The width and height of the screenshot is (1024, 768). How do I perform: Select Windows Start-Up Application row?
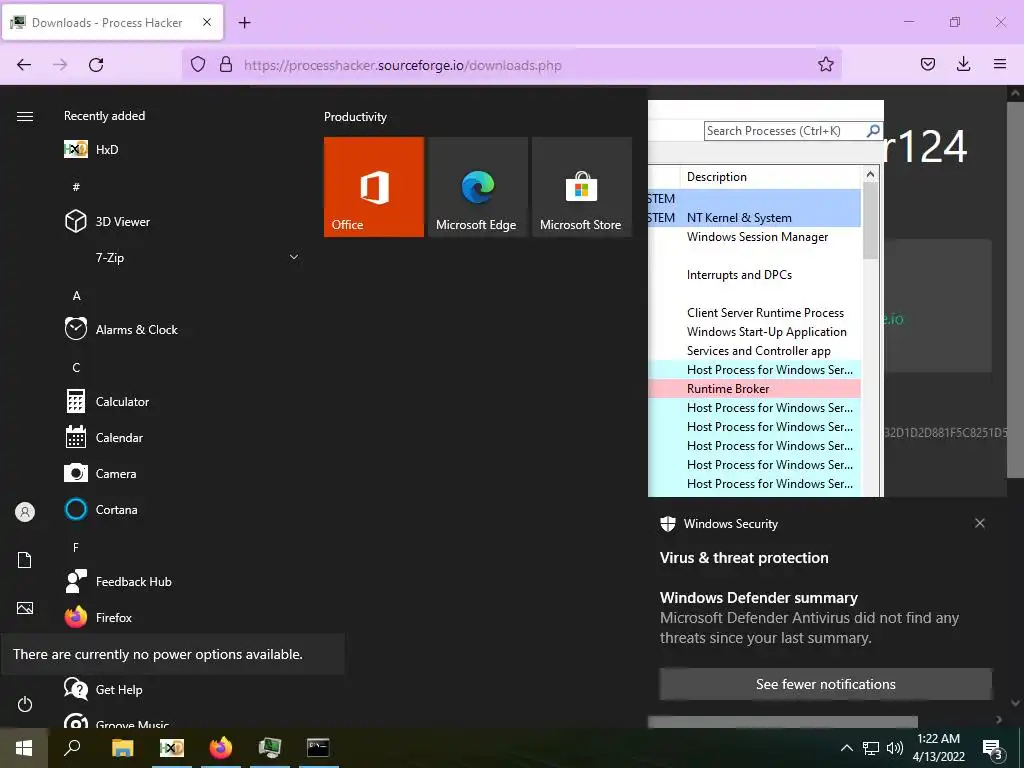tap(754, 331)
